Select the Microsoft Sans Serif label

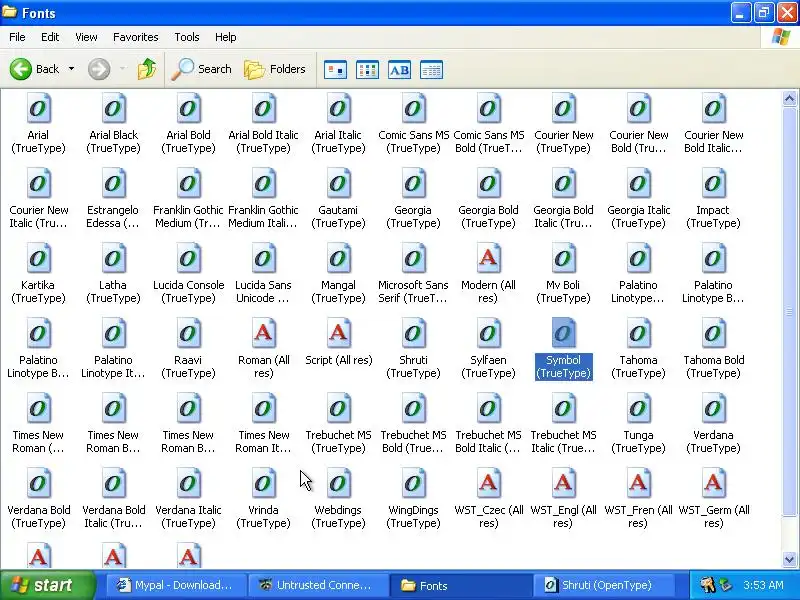coord(413,292)
